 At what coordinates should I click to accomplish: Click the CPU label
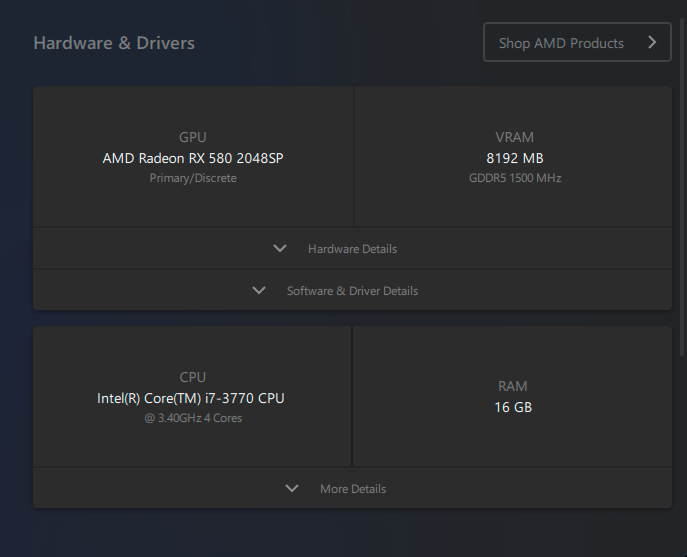click(x=192, y=377)
